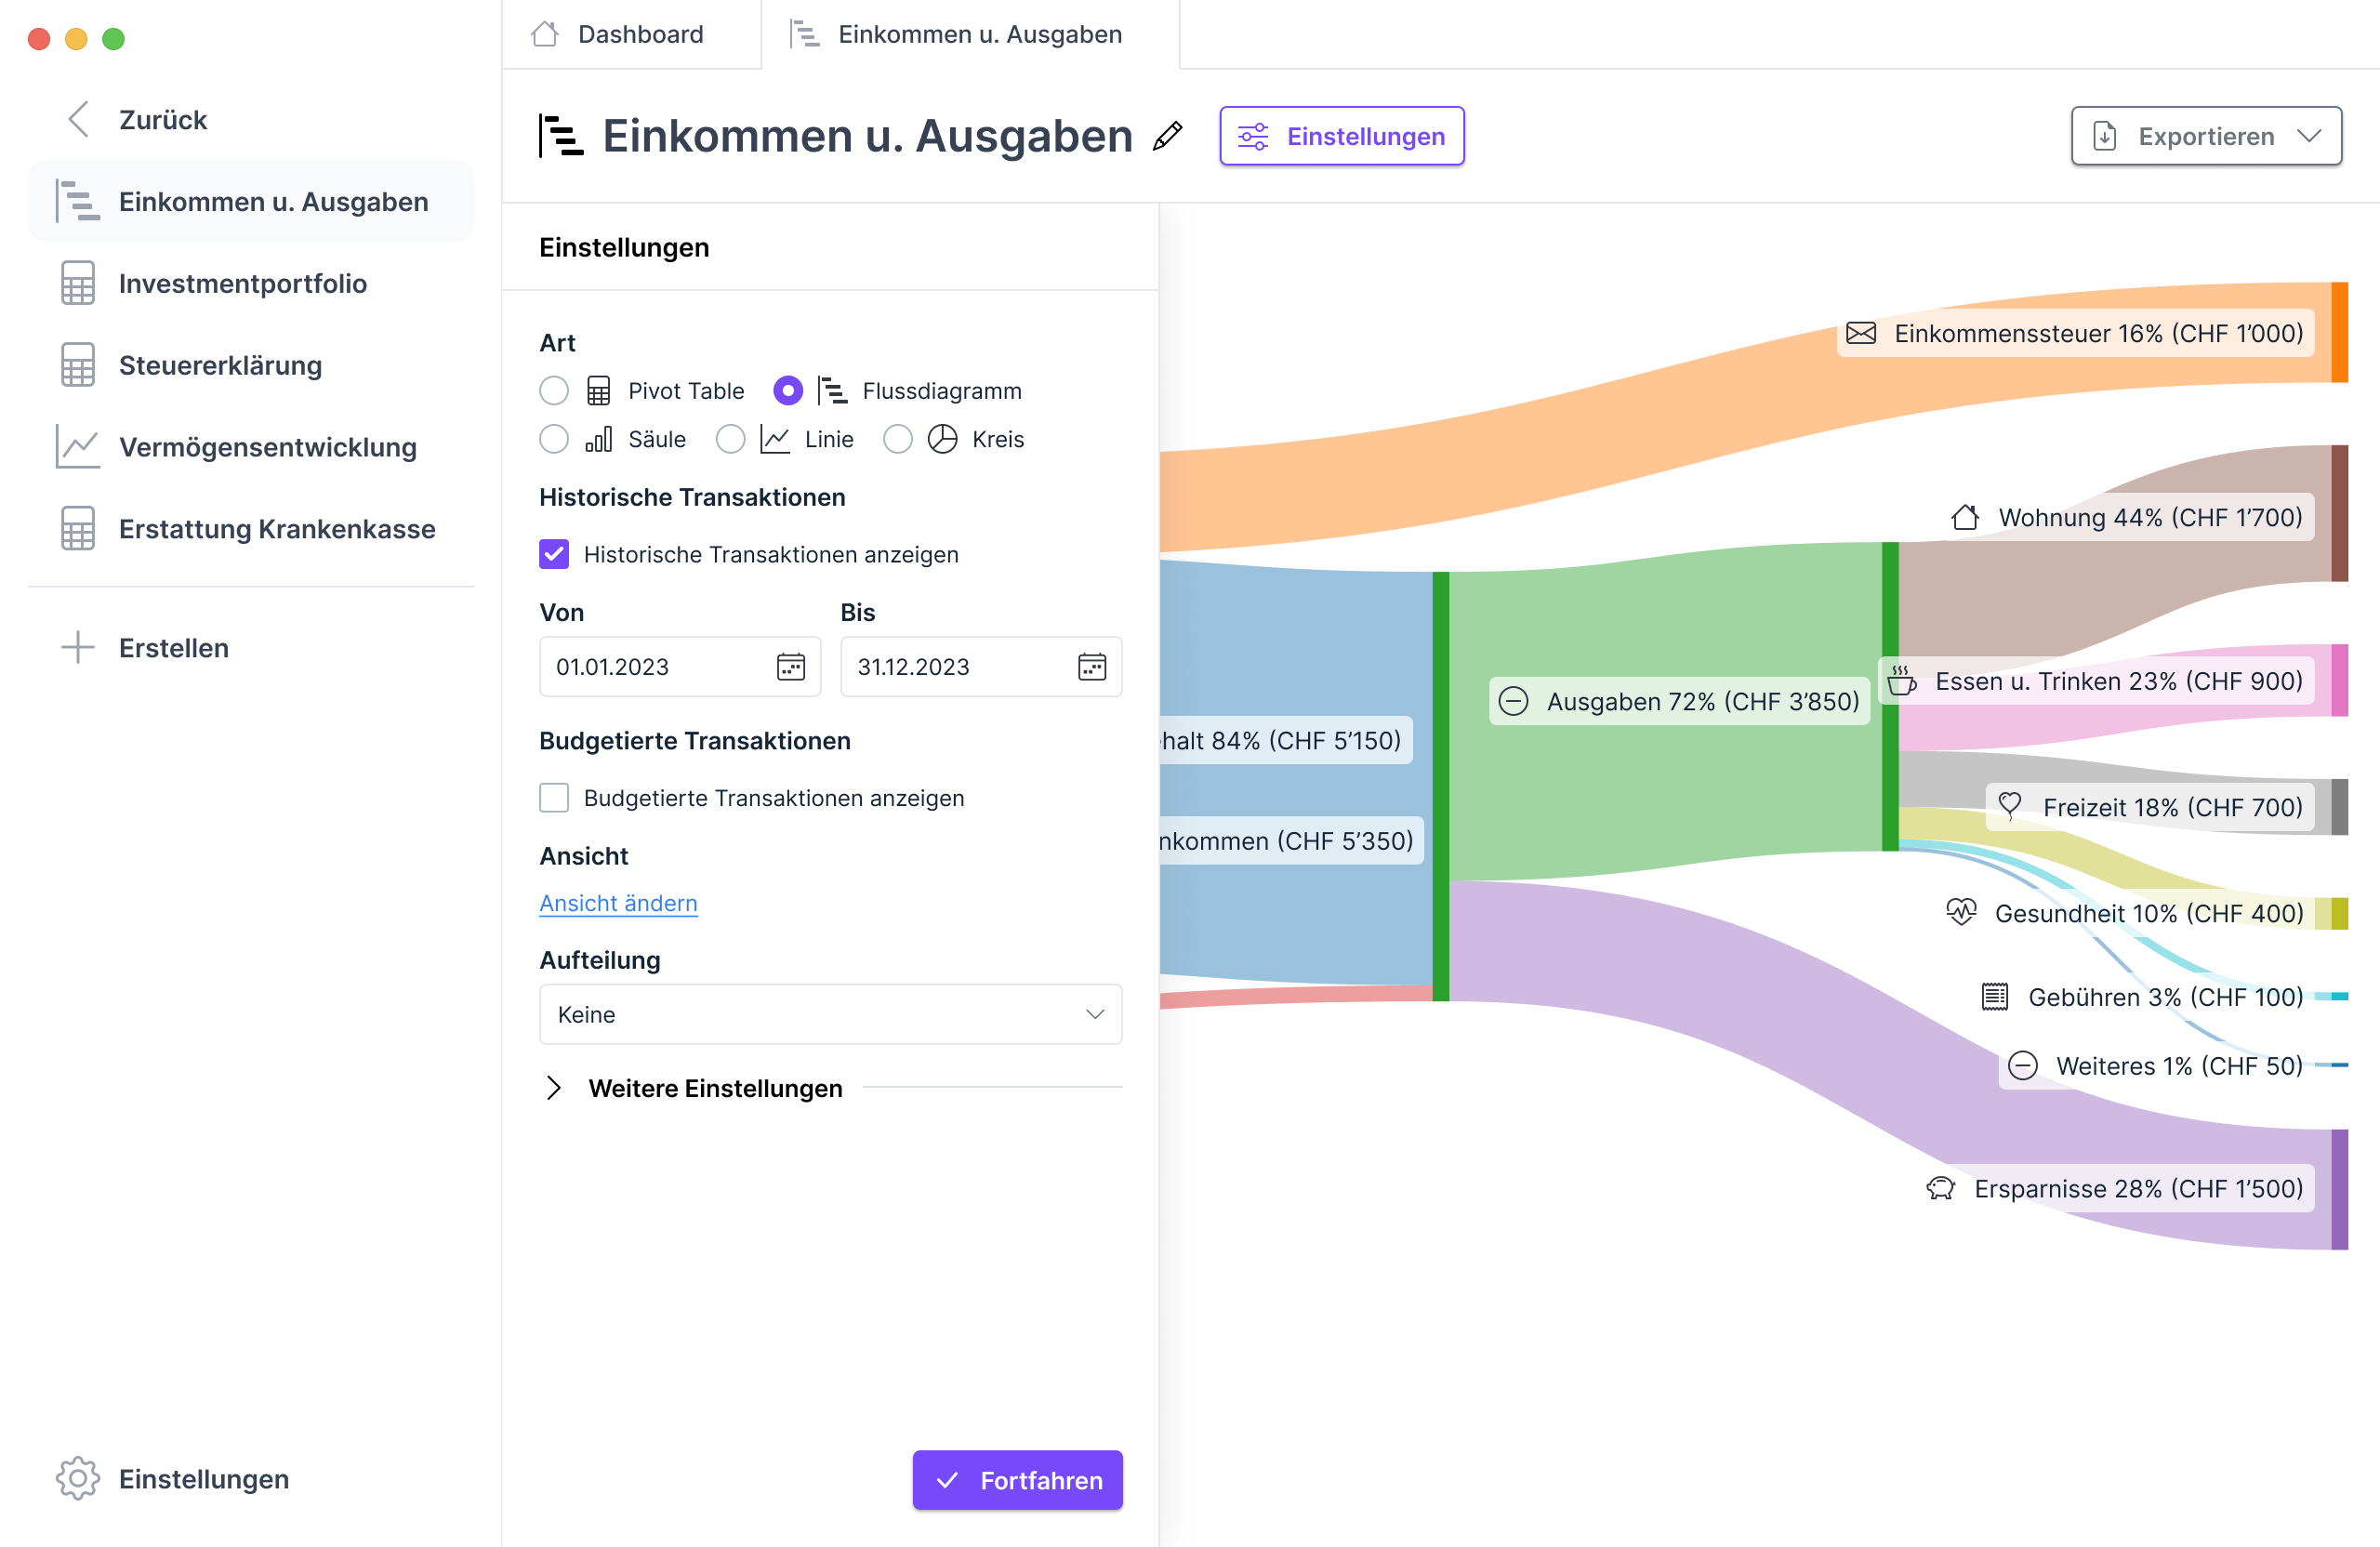The width and height of the screenshot is (2380, 1547).
Task: Select the Flussdiagramm radio button
Action: (x=788, y=391)
